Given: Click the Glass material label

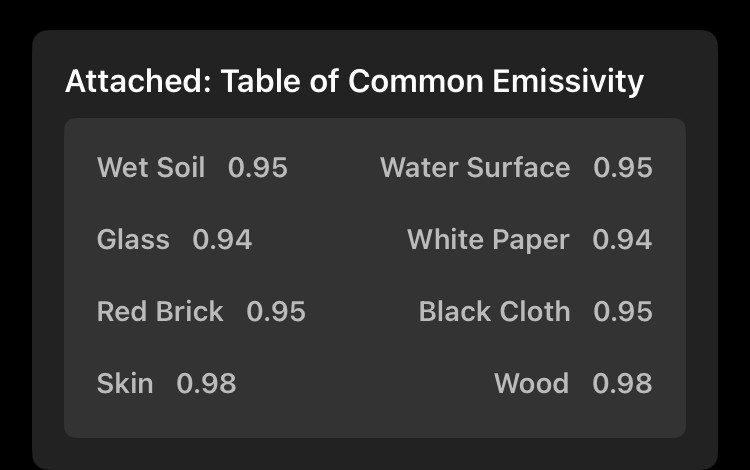Looking at the screenshot, I should point(133,239).
